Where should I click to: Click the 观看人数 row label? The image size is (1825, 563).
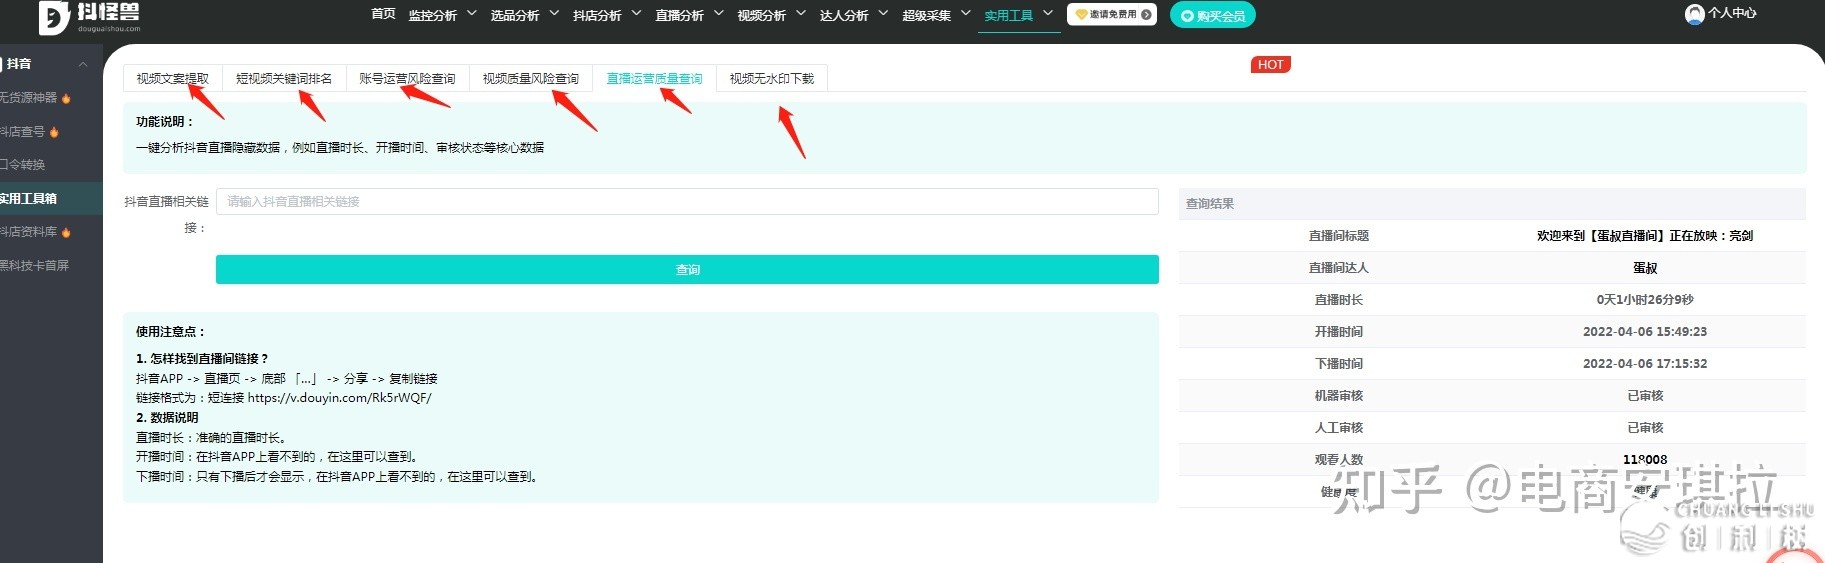point(1339,460)
